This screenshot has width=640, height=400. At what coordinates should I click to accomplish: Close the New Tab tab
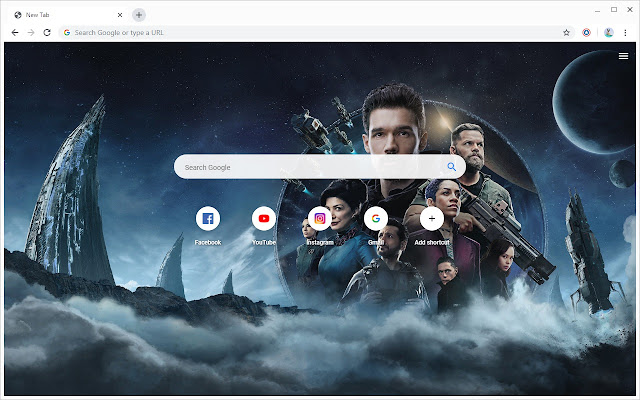click(120, 15)
